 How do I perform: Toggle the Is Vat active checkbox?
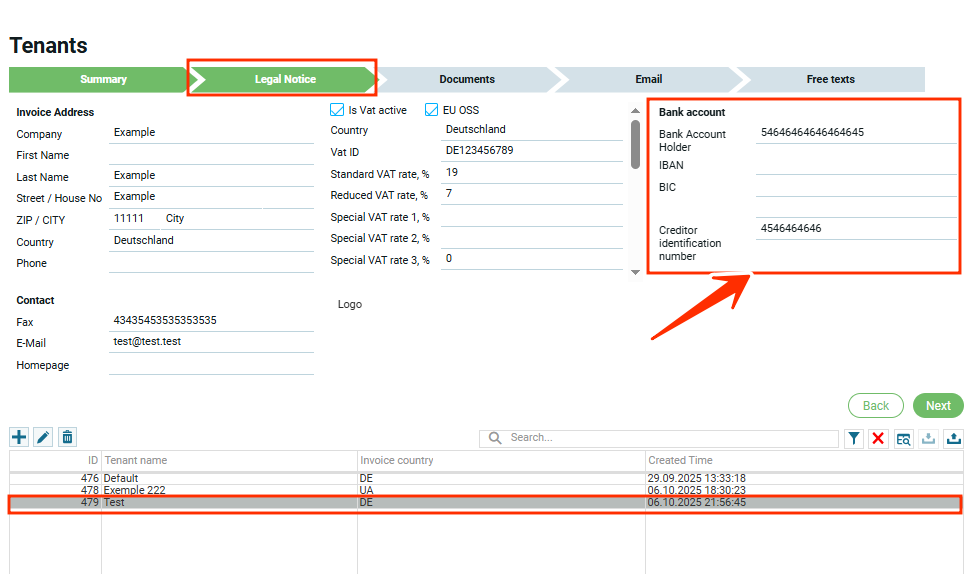pos(337,110)
